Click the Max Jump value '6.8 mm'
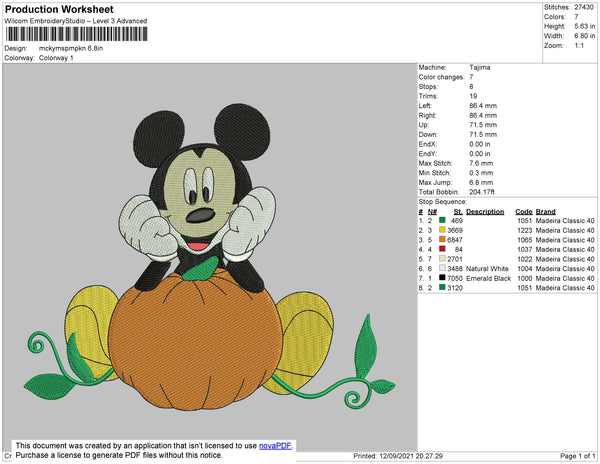Viewport: 600px width, 464px height. click(x=481, y=182)
